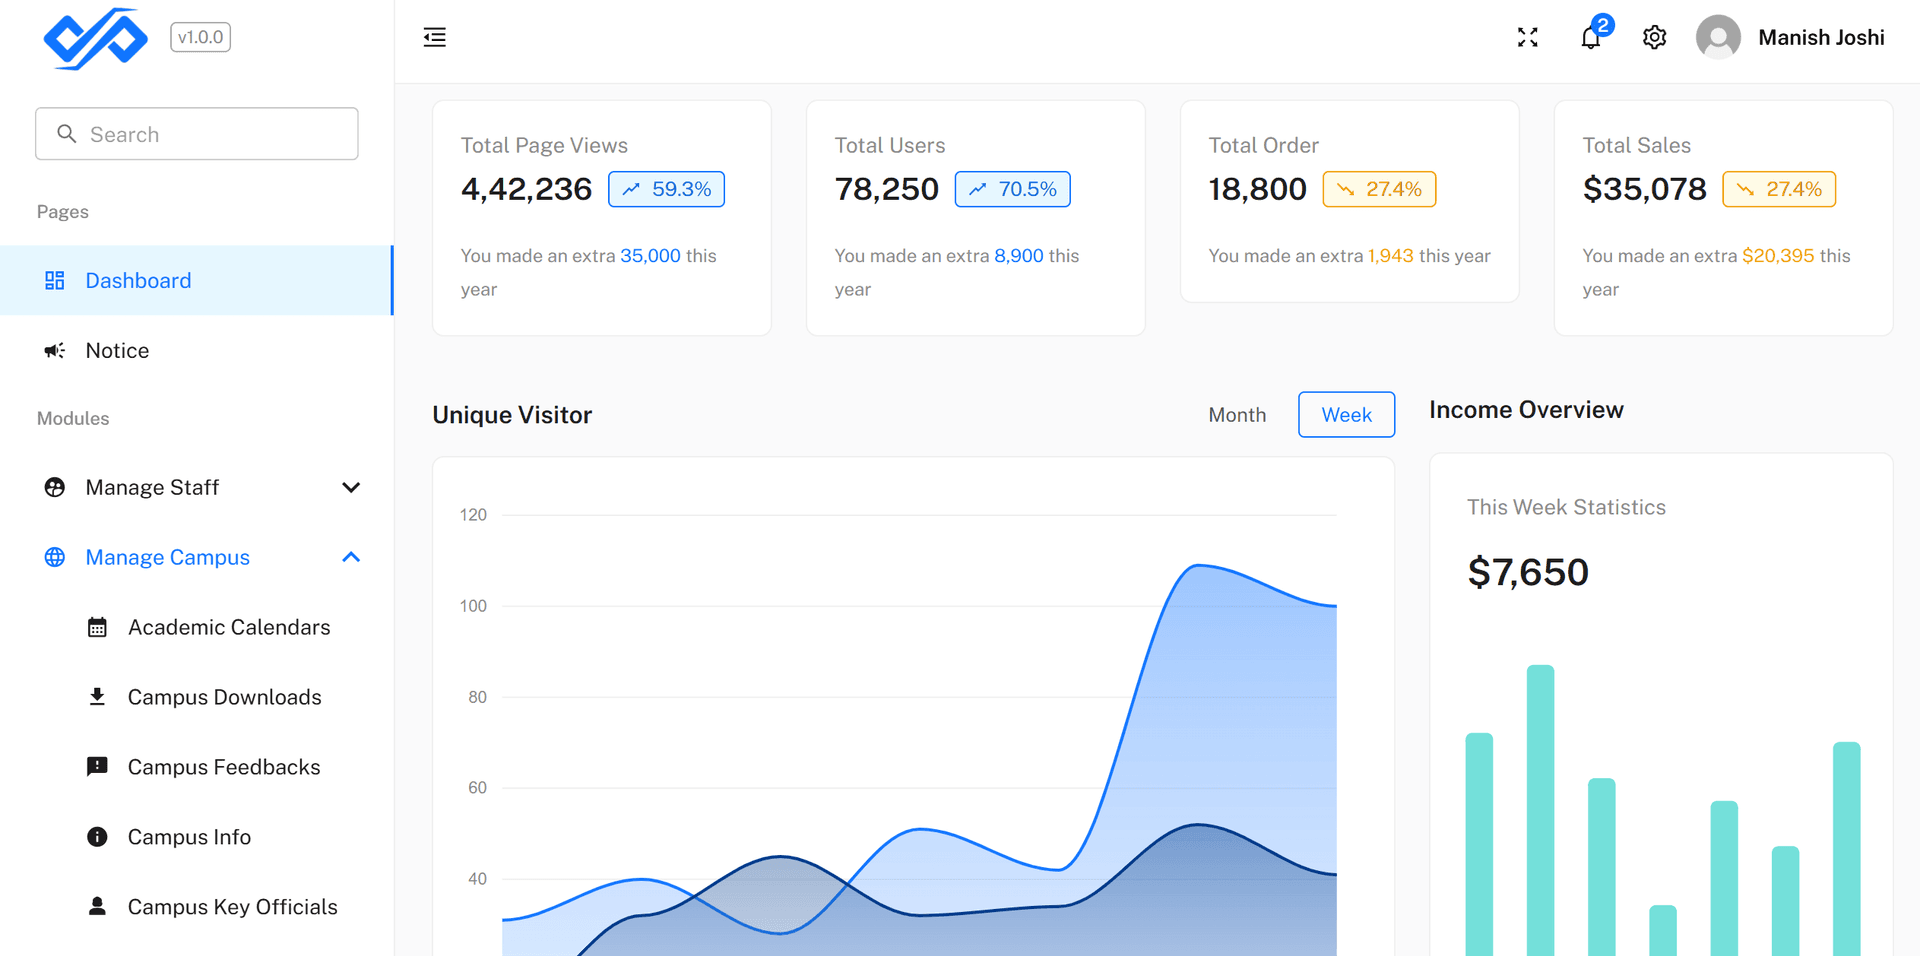Click the shortest teal income bar
1920x956 pixels.
[x=1663, y=930]
